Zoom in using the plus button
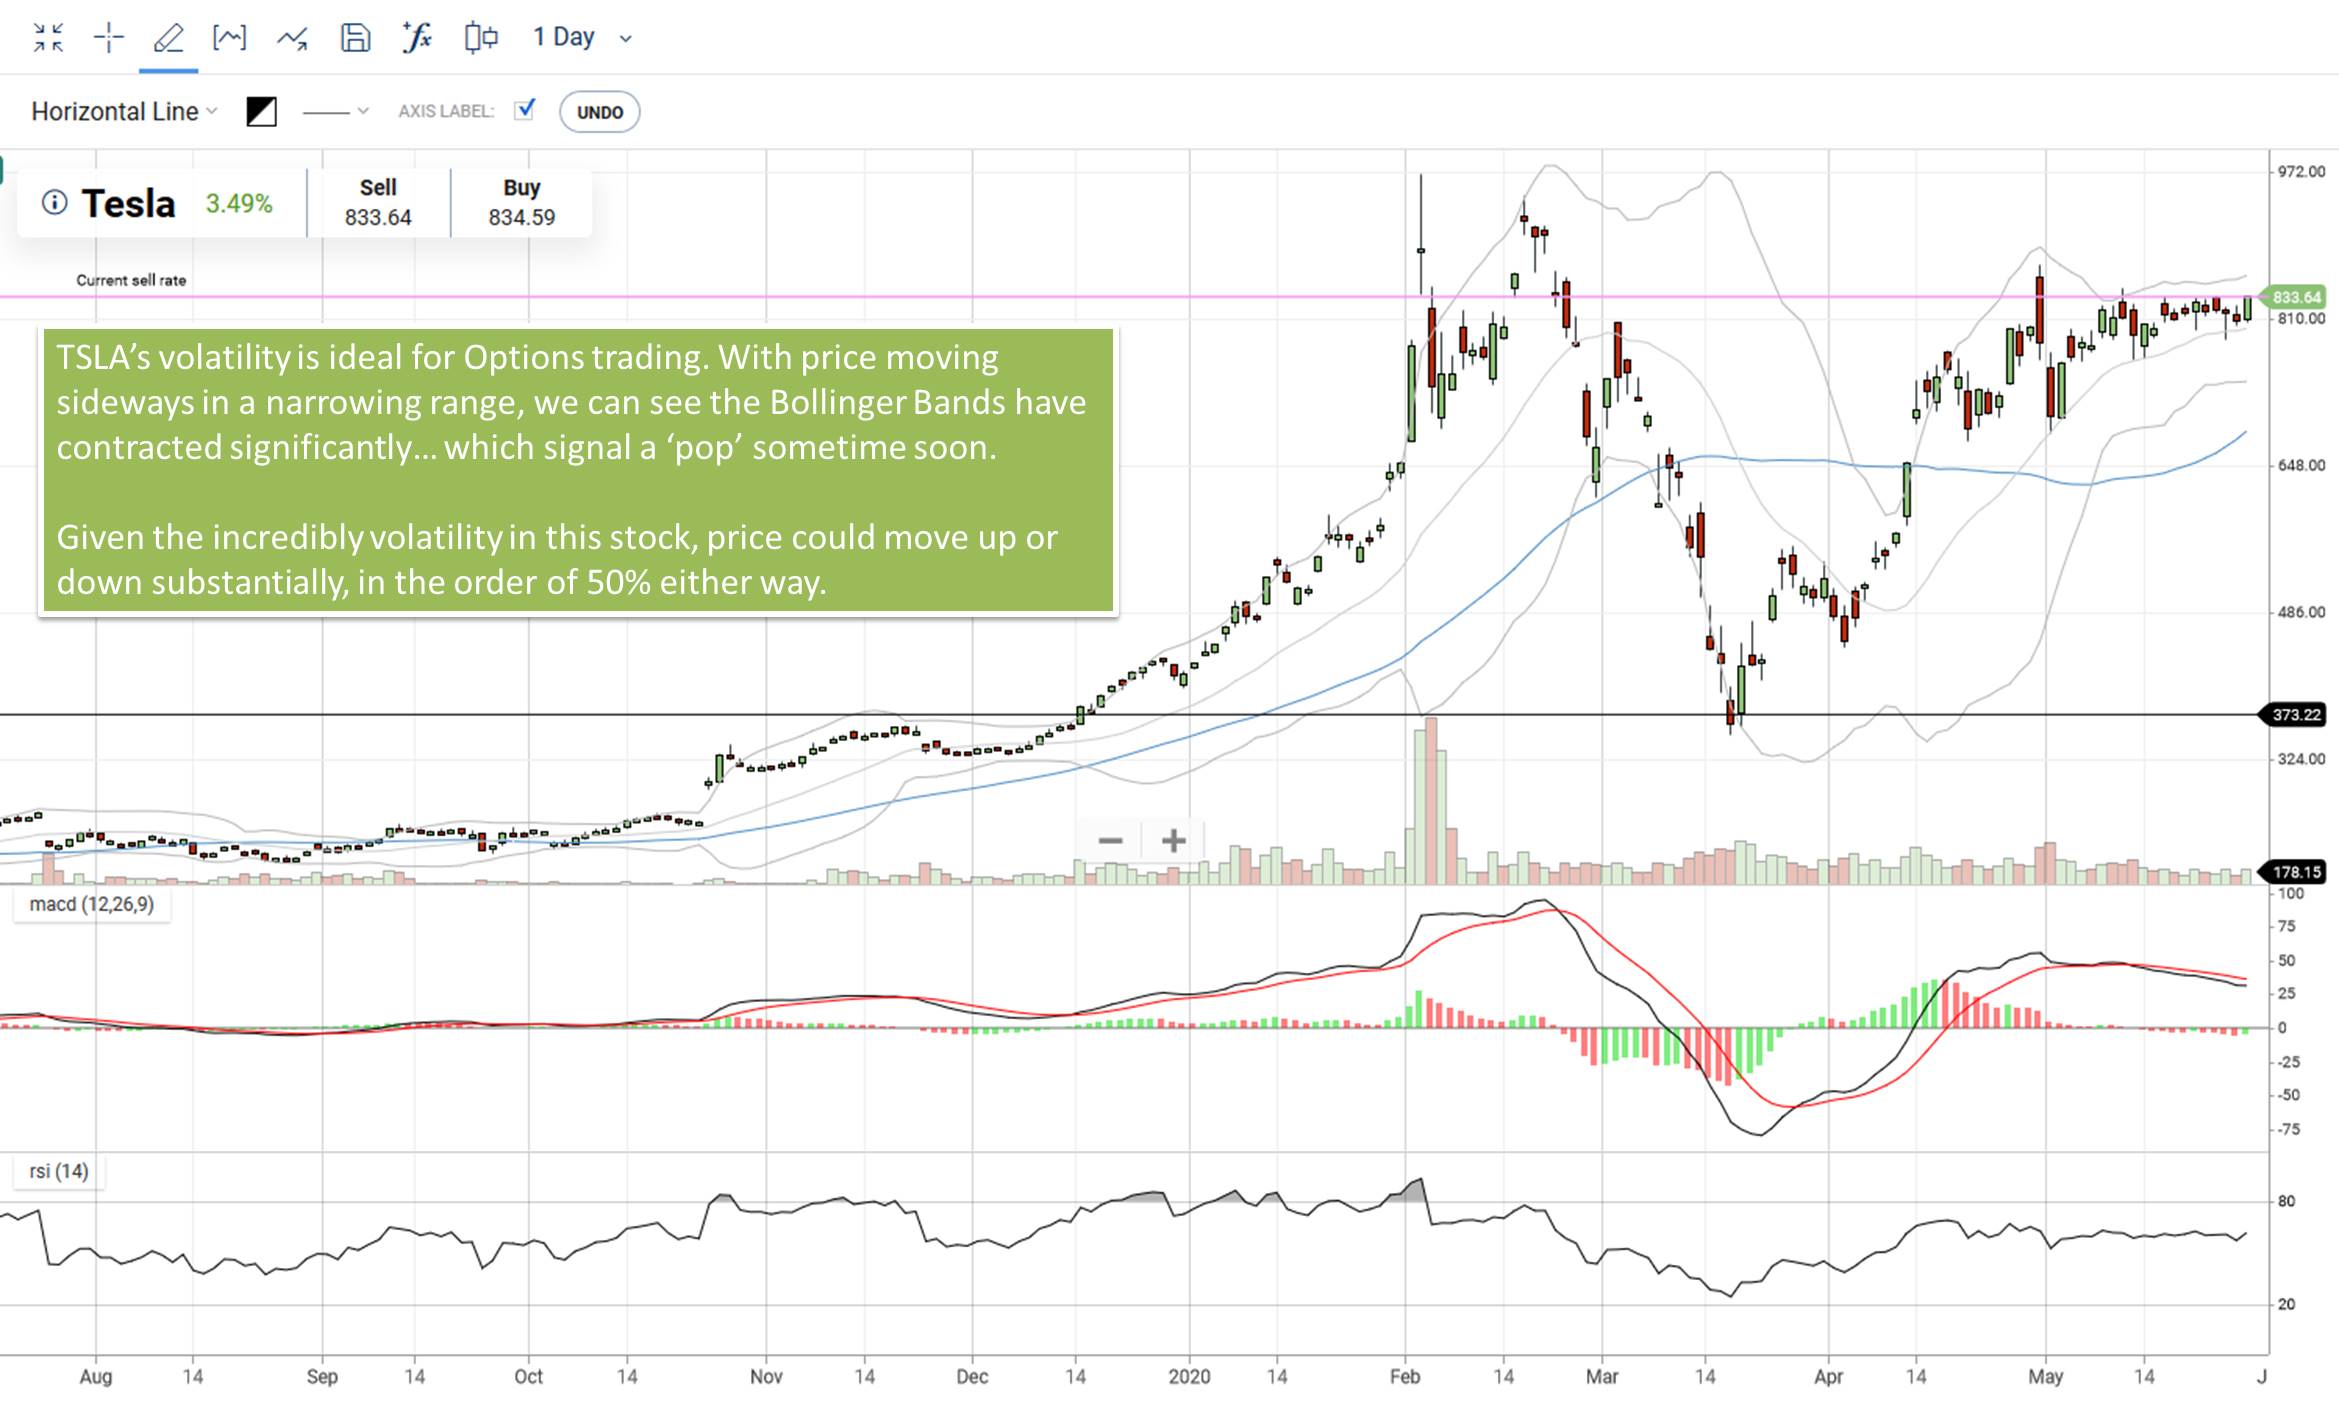This screenshot has height=1417, width=2339. (x=1172, y=841)
